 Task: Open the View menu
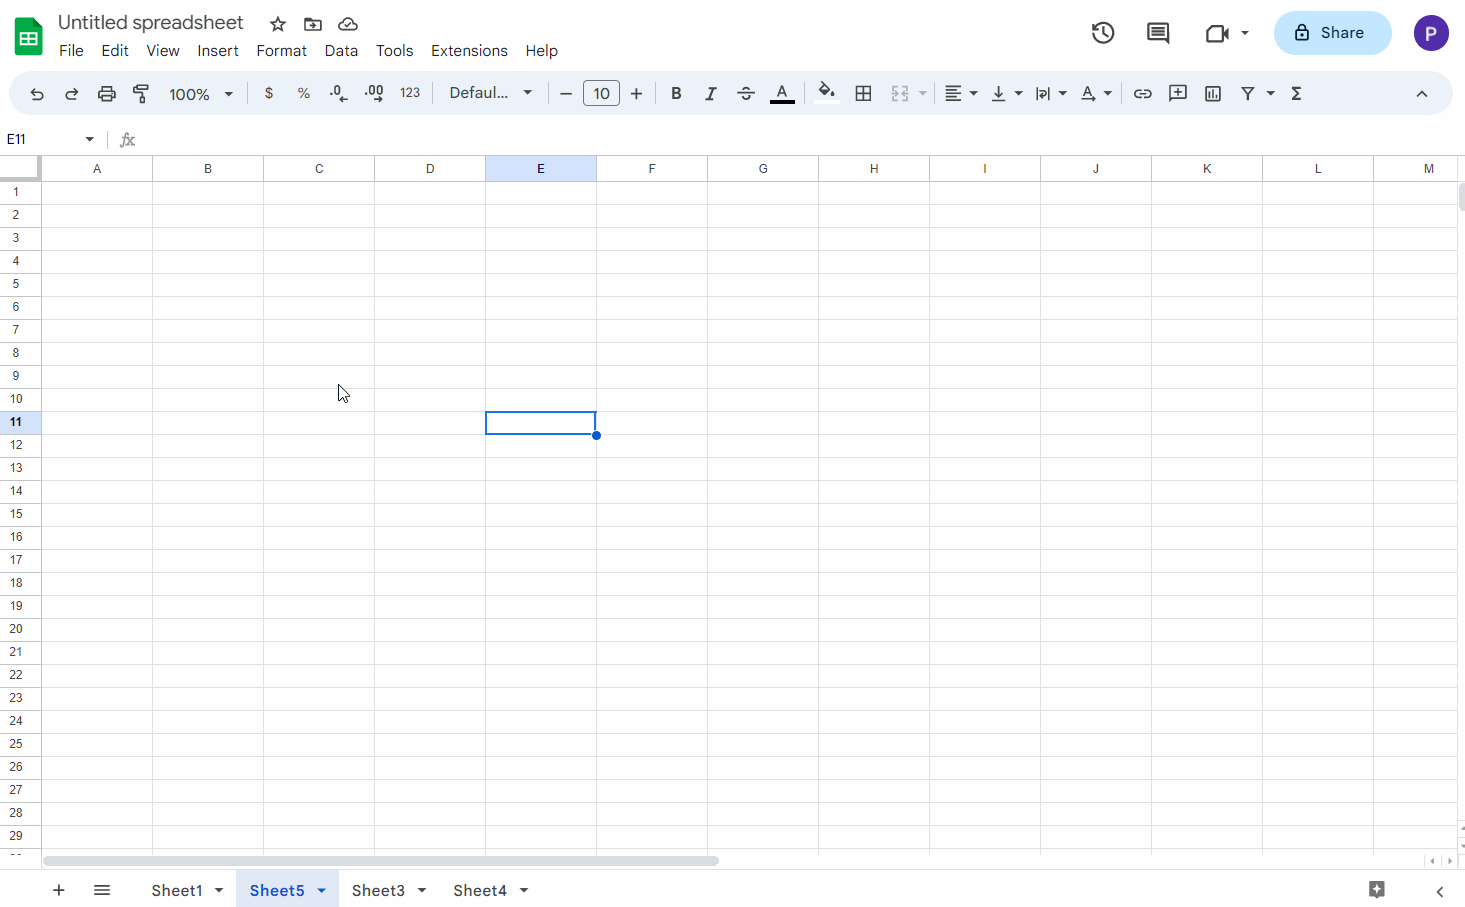163,51
